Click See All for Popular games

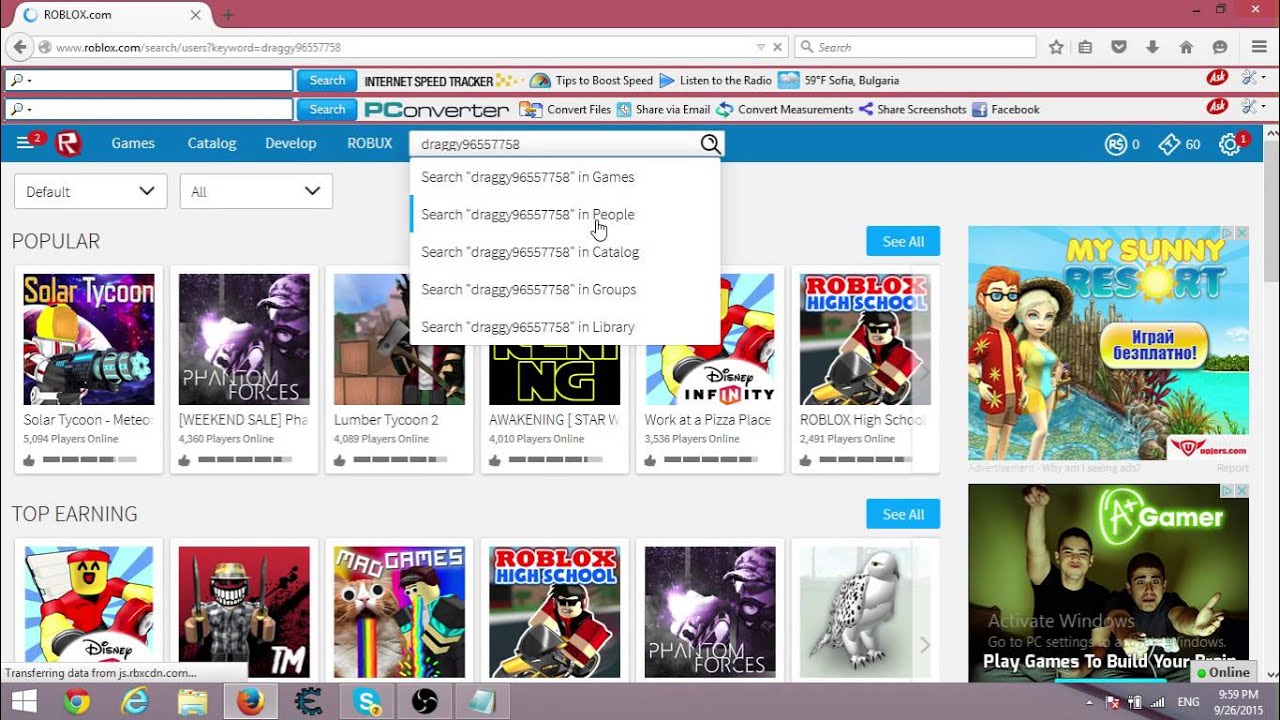click(x=903, y=241)
